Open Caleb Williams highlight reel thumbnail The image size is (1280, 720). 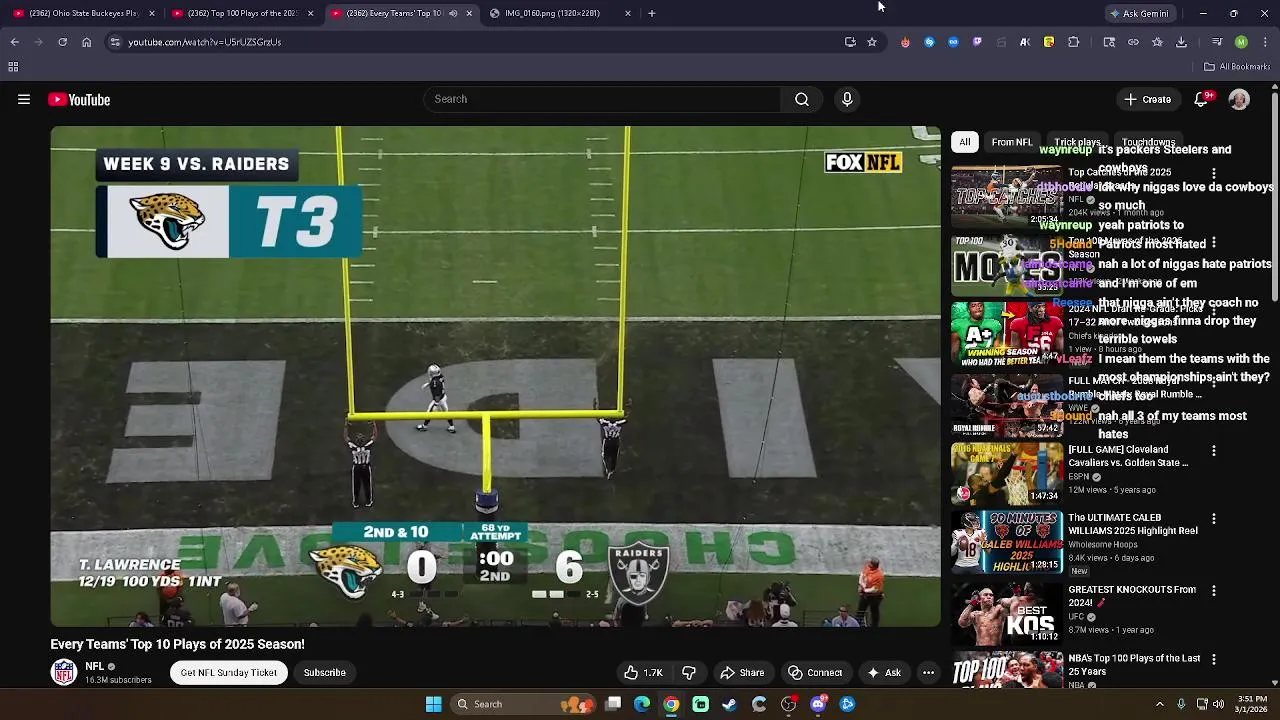pos(1006,541)
